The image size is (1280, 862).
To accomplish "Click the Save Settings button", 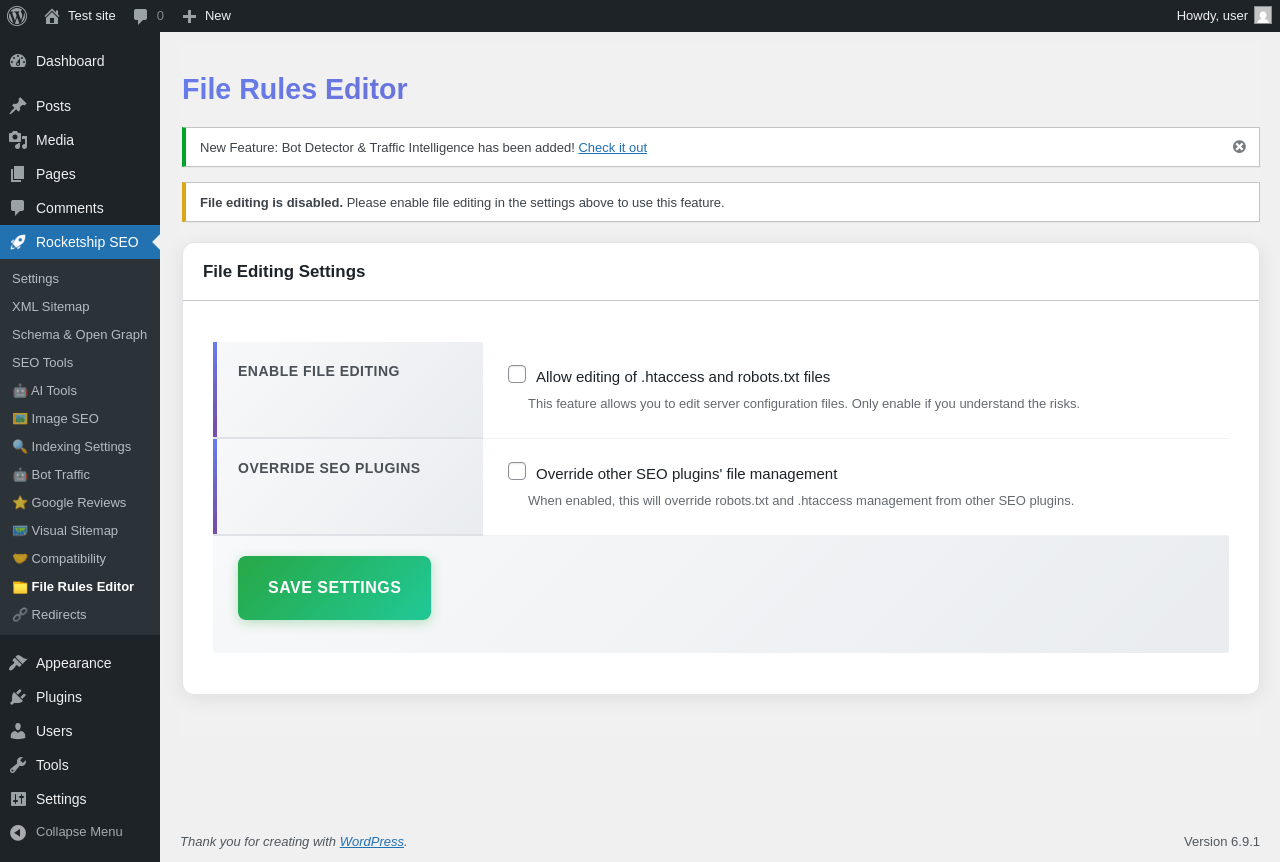I will coord(334,588).
